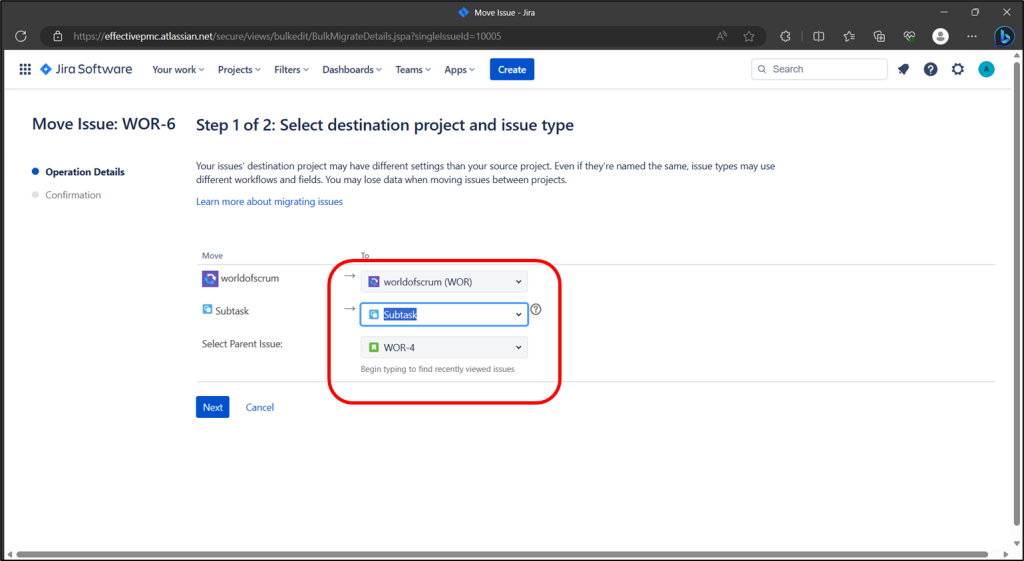
Task: Click the Jira Software logo
Action: point(86,69)
